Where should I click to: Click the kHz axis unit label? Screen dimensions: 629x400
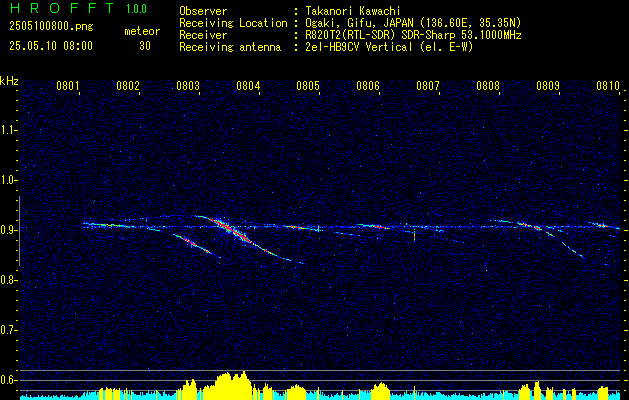click(x=9, y=81)
